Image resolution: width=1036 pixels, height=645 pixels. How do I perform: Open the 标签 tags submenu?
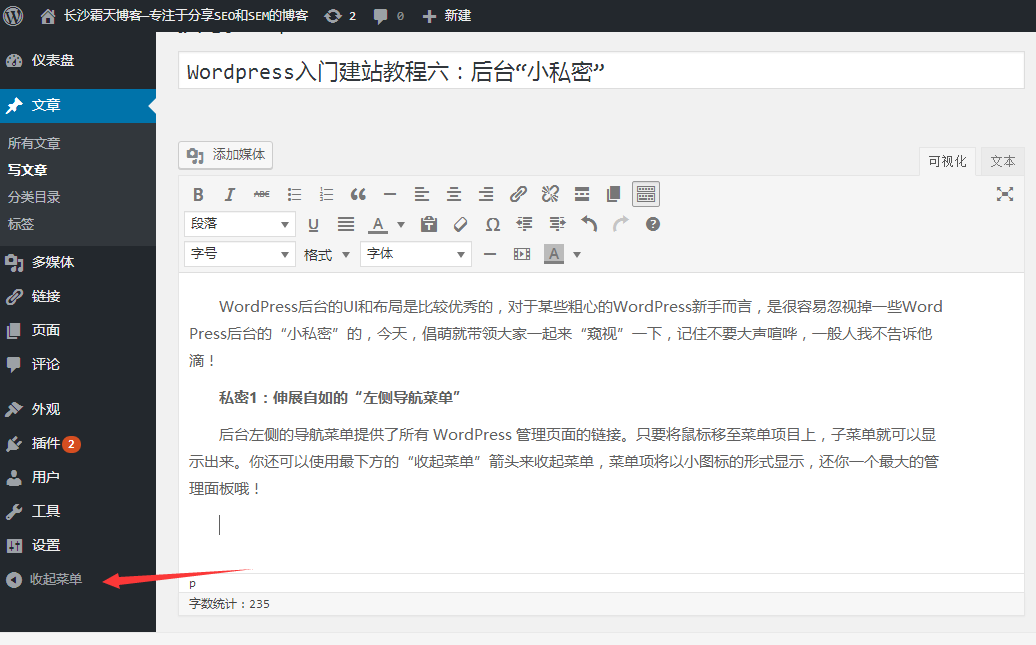(20, 224)
